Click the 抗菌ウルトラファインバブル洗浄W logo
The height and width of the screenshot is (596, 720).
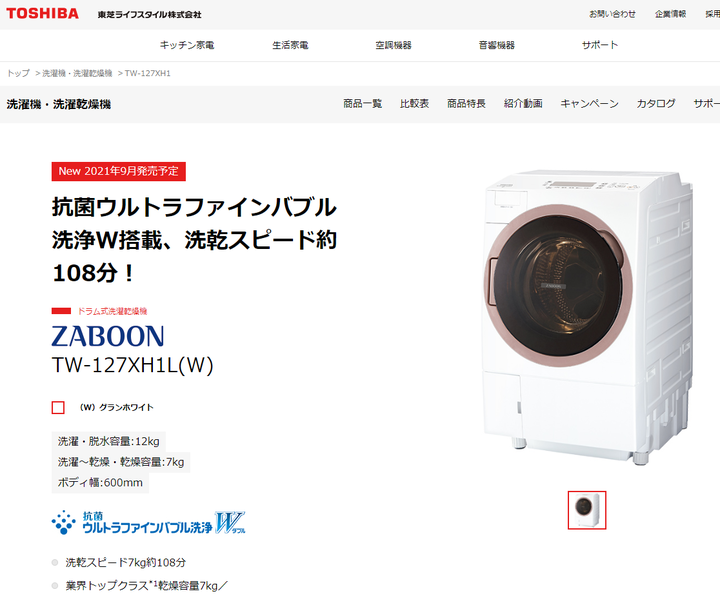click(148, 523)
